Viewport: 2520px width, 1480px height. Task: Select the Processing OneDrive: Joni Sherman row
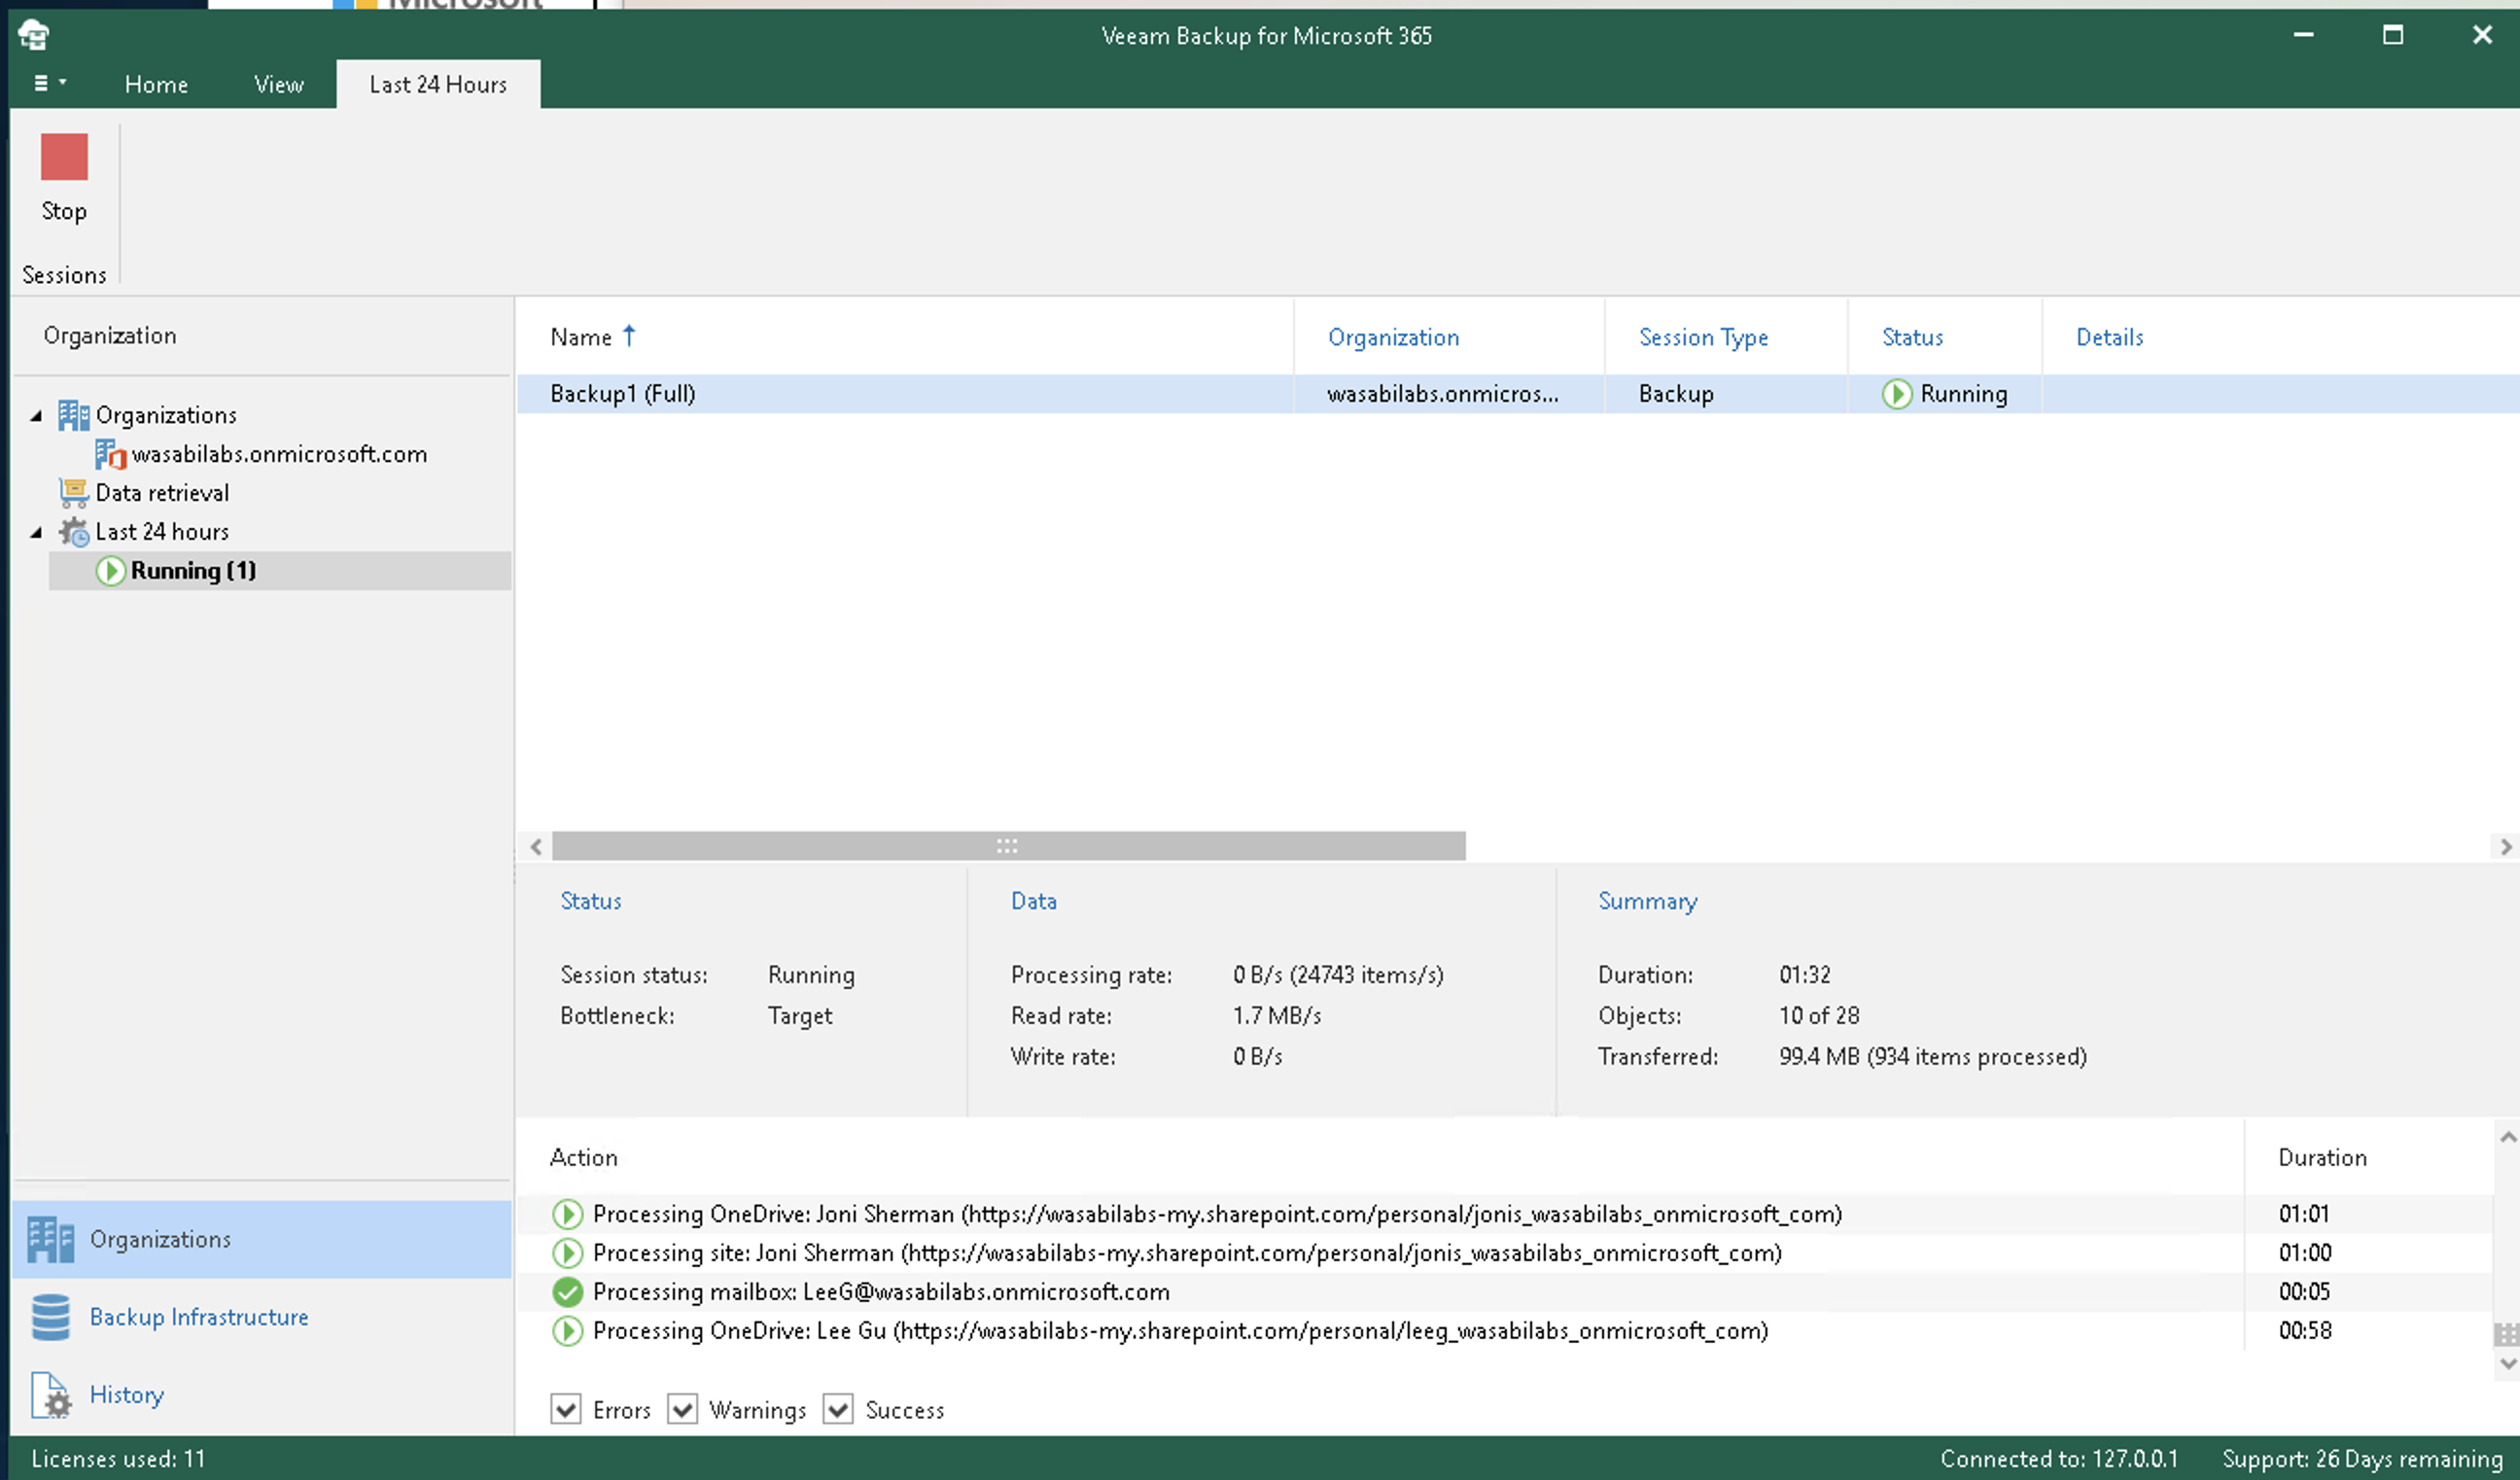click(x=1505, y=1214)
